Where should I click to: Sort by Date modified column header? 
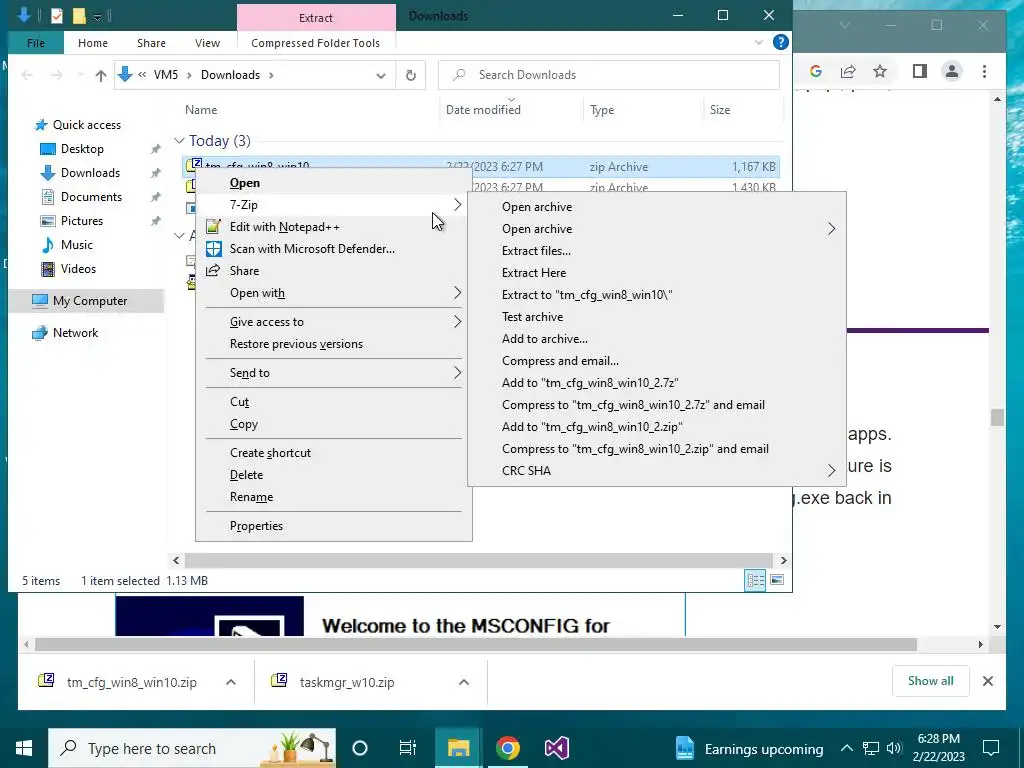click(x=483, y=110)
